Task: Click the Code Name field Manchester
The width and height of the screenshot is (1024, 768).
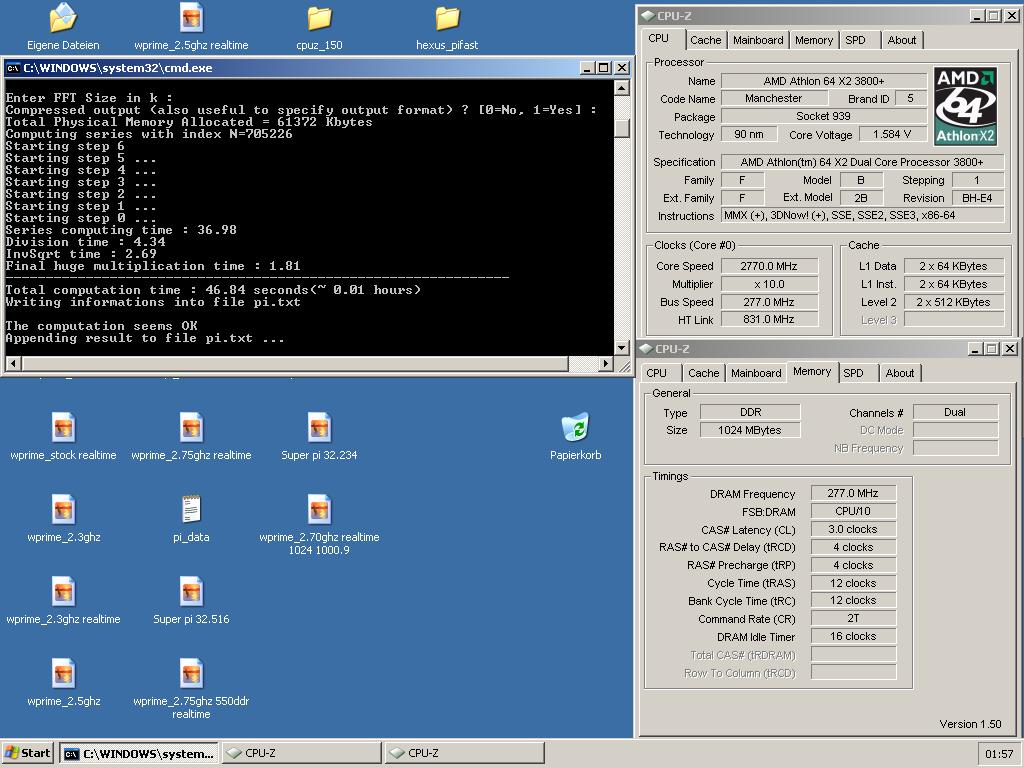Action: pyautogui.click(x=774, y=98)
